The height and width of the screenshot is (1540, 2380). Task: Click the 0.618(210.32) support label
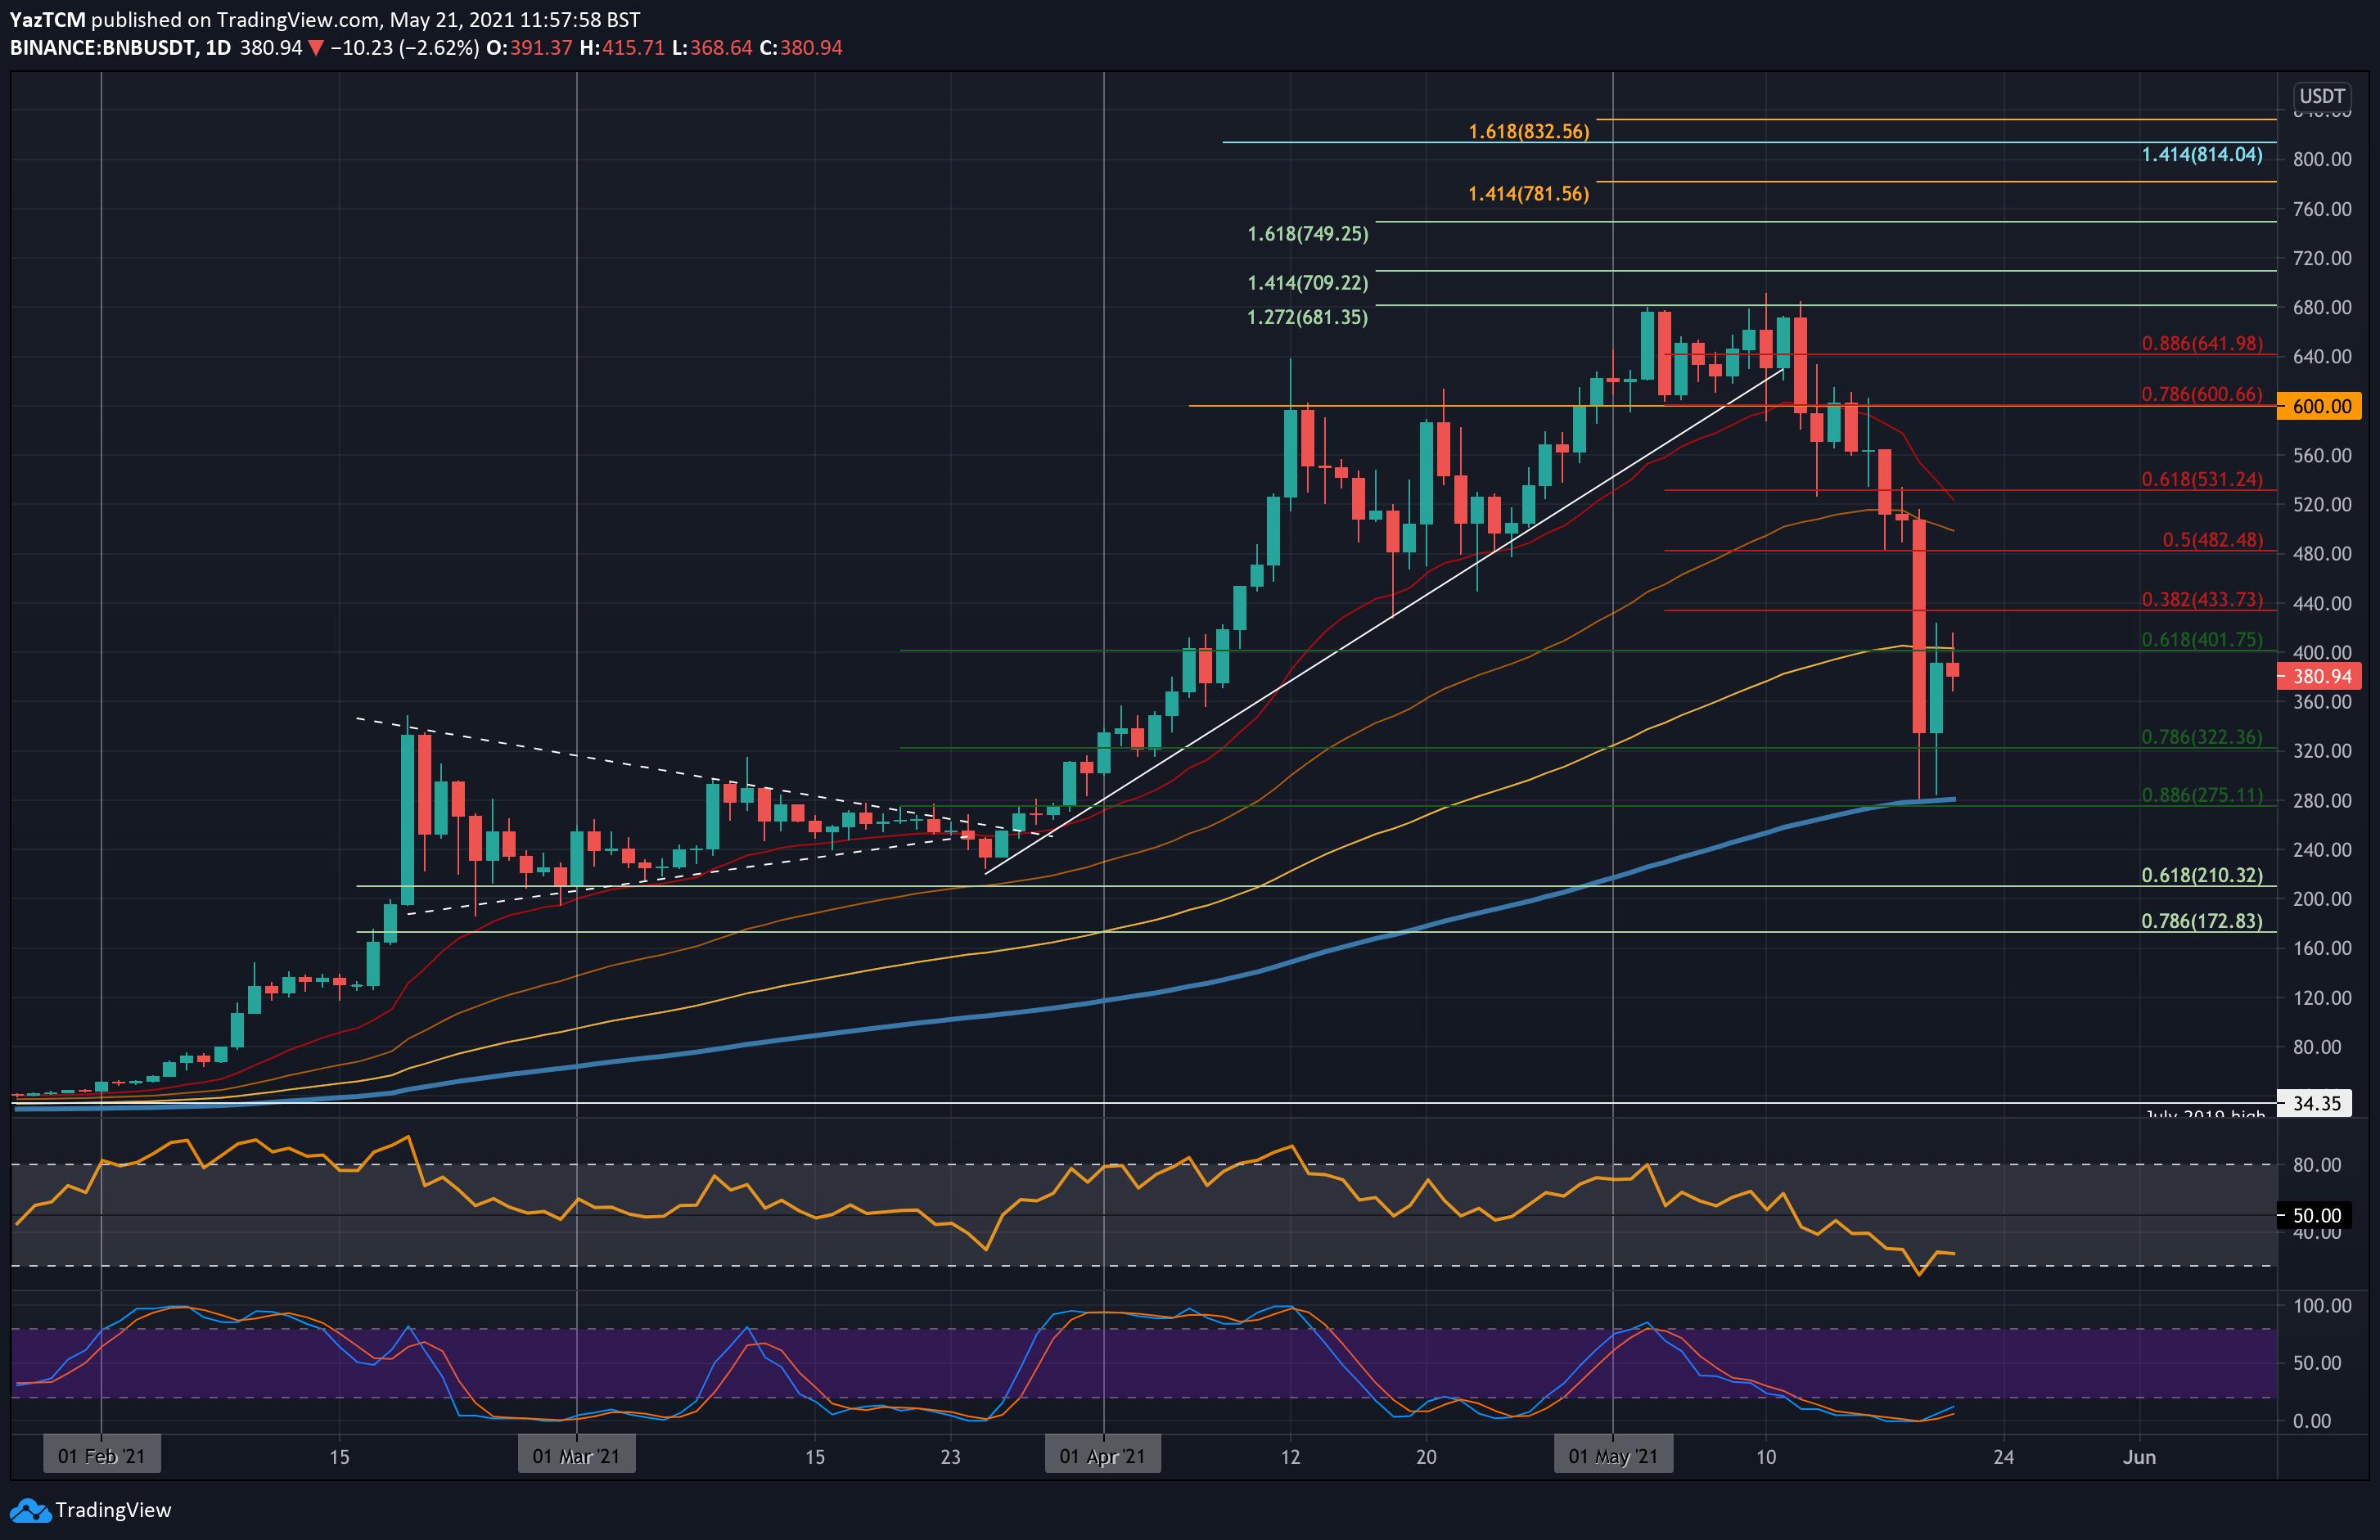(2201, 875)
